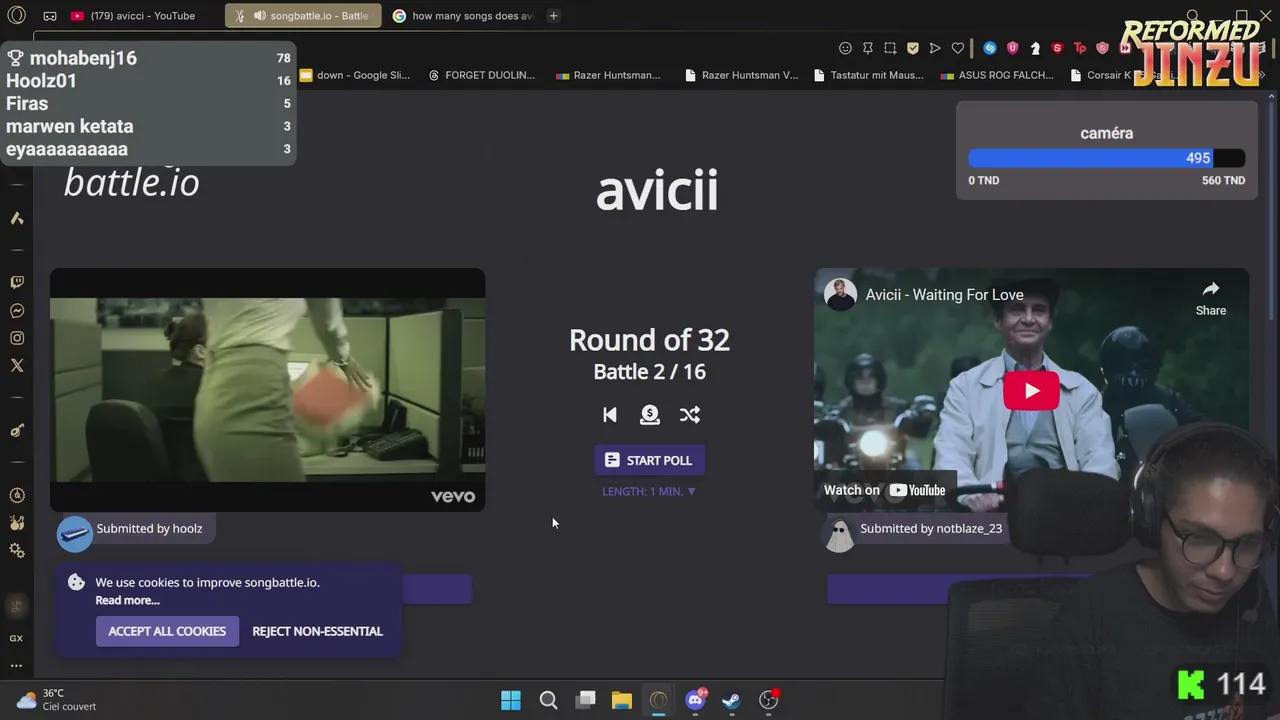Click notblaze_23 submitter avatar
This screenshot has width=1280, height=720.
pos(840,535)
